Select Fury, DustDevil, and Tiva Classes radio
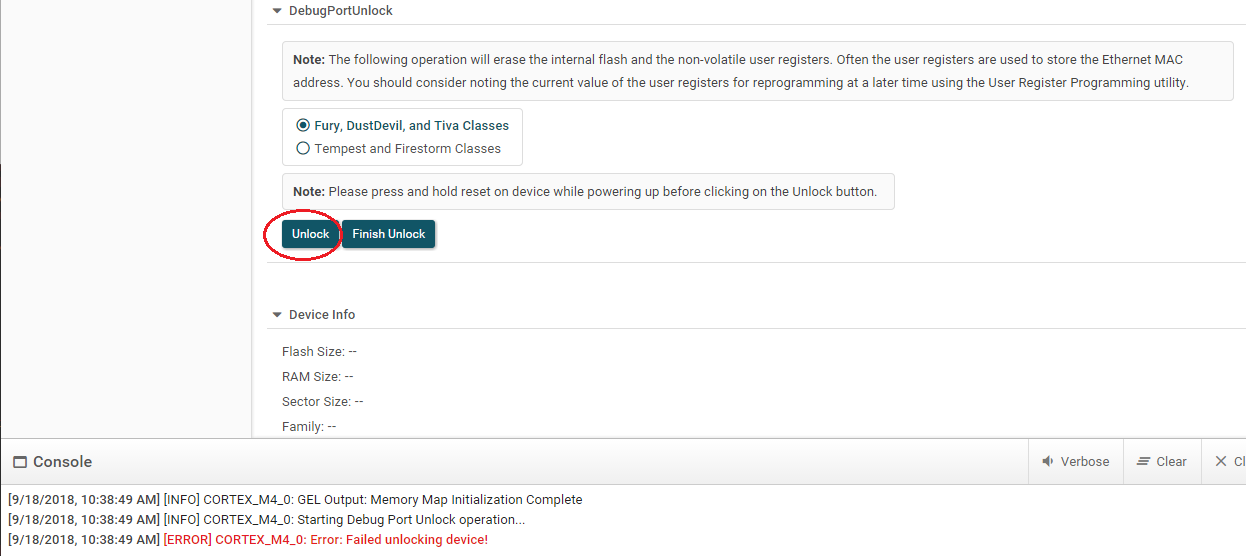This screenshot has width=1246, height=556. (303, 125)
